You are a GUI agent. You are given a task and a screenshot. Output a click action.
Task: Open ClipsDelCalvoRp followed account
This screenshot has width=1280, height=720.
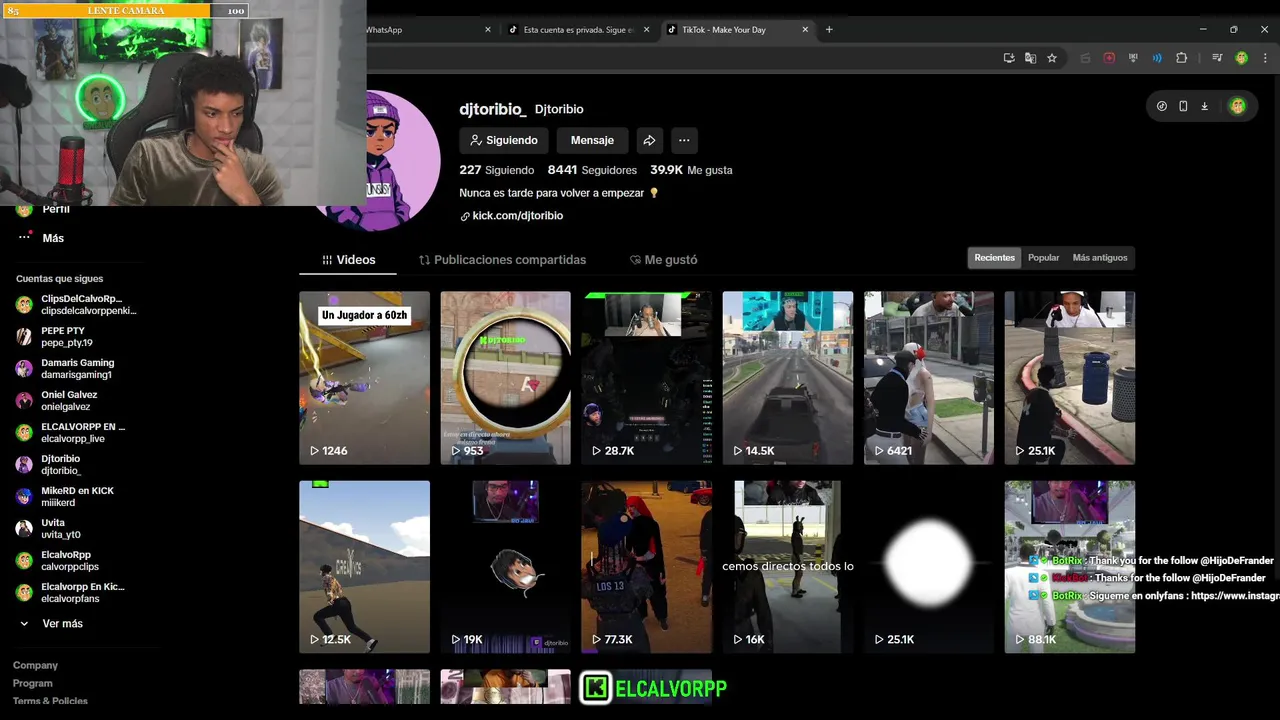(x=76, y=304)
